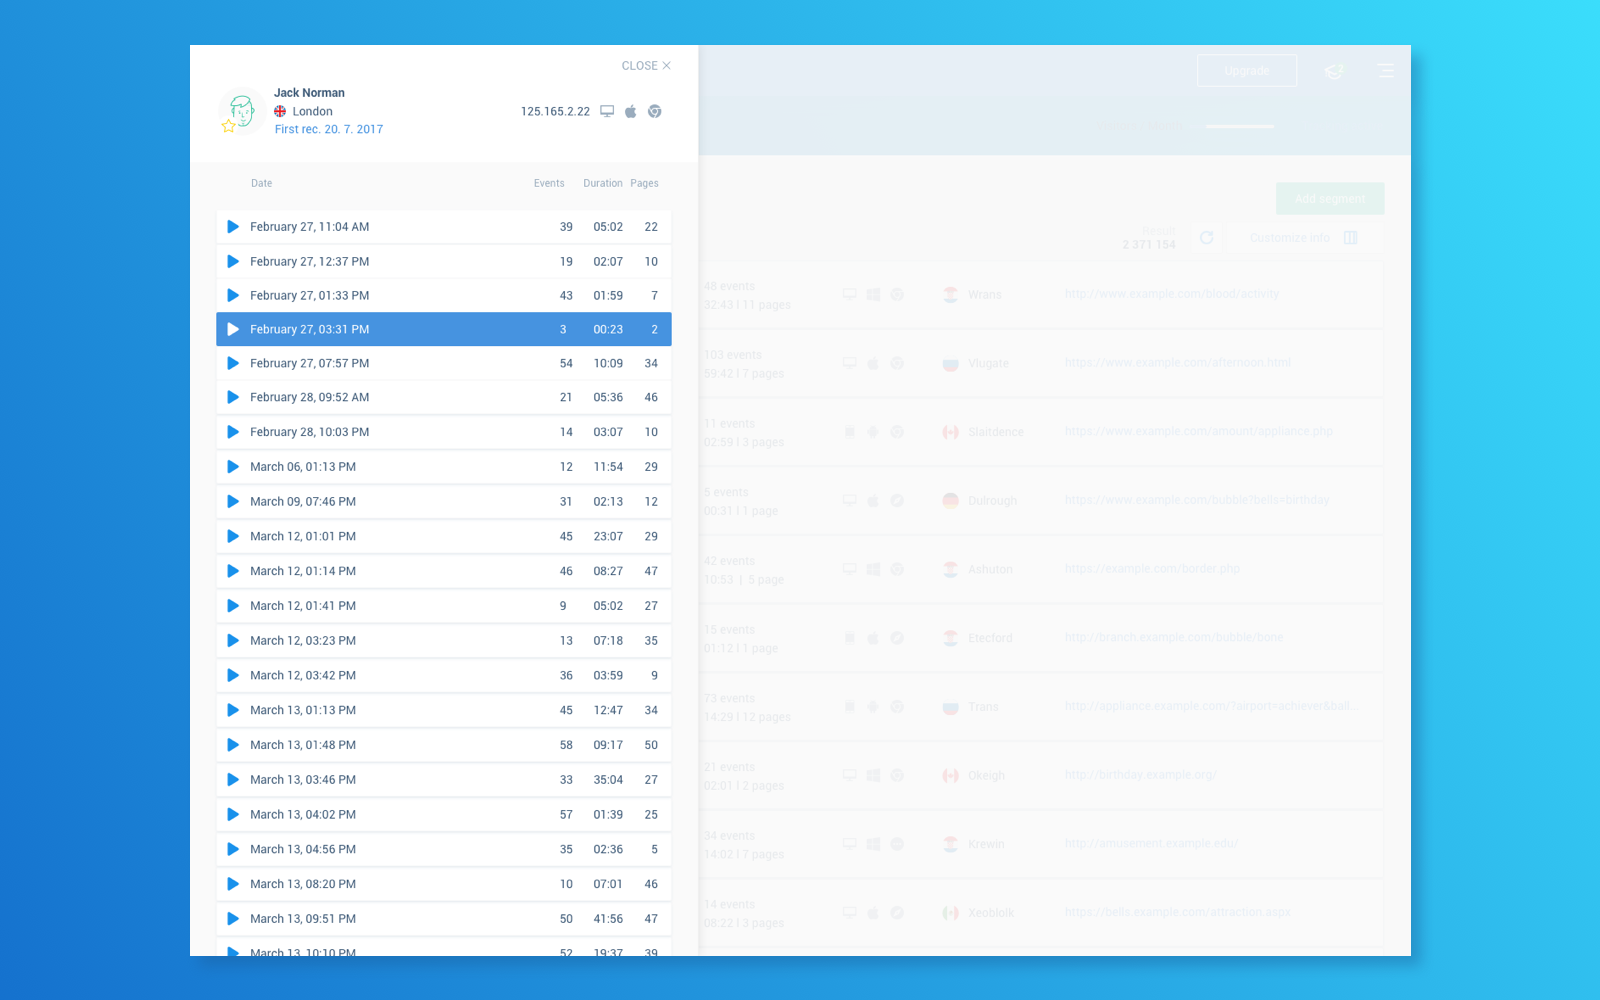Click the columns icon beside Customize info
This screenshot has width=1600, height=1000.
pyautogui.click(x=1351, y=237)
